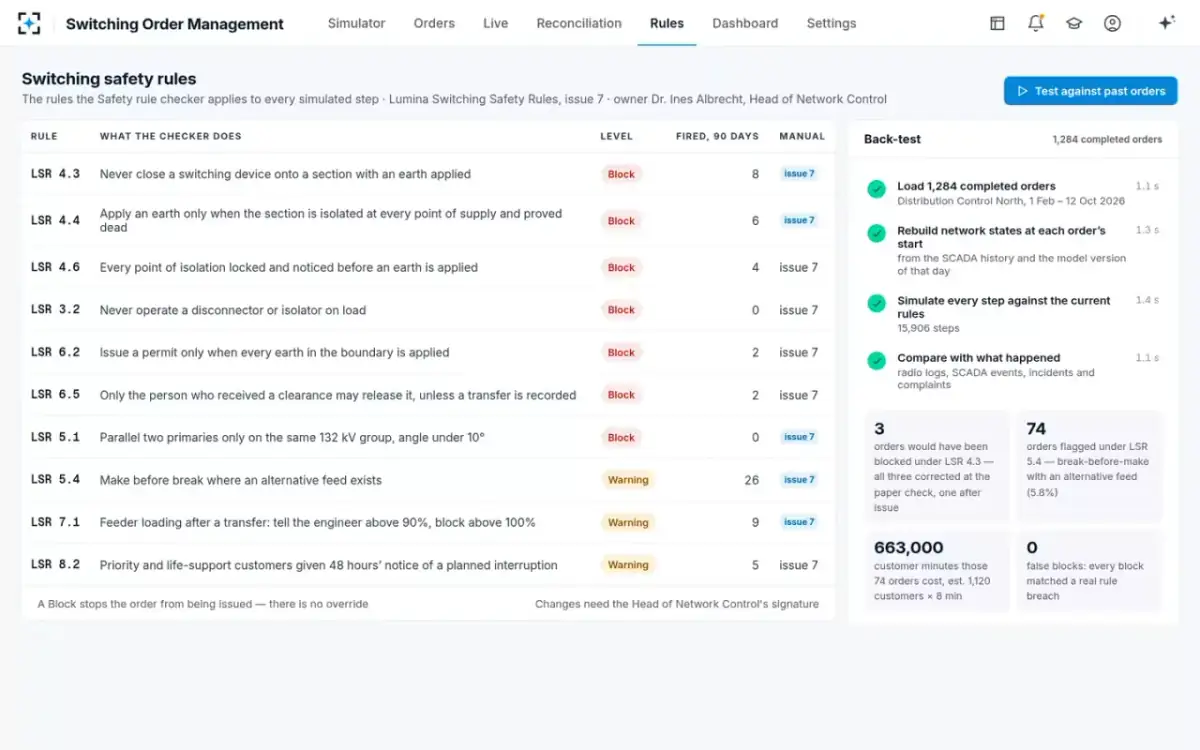Go to the Dashboard tab
Viewport: 1200px width, 750px height.
click(x=745, y=23)
